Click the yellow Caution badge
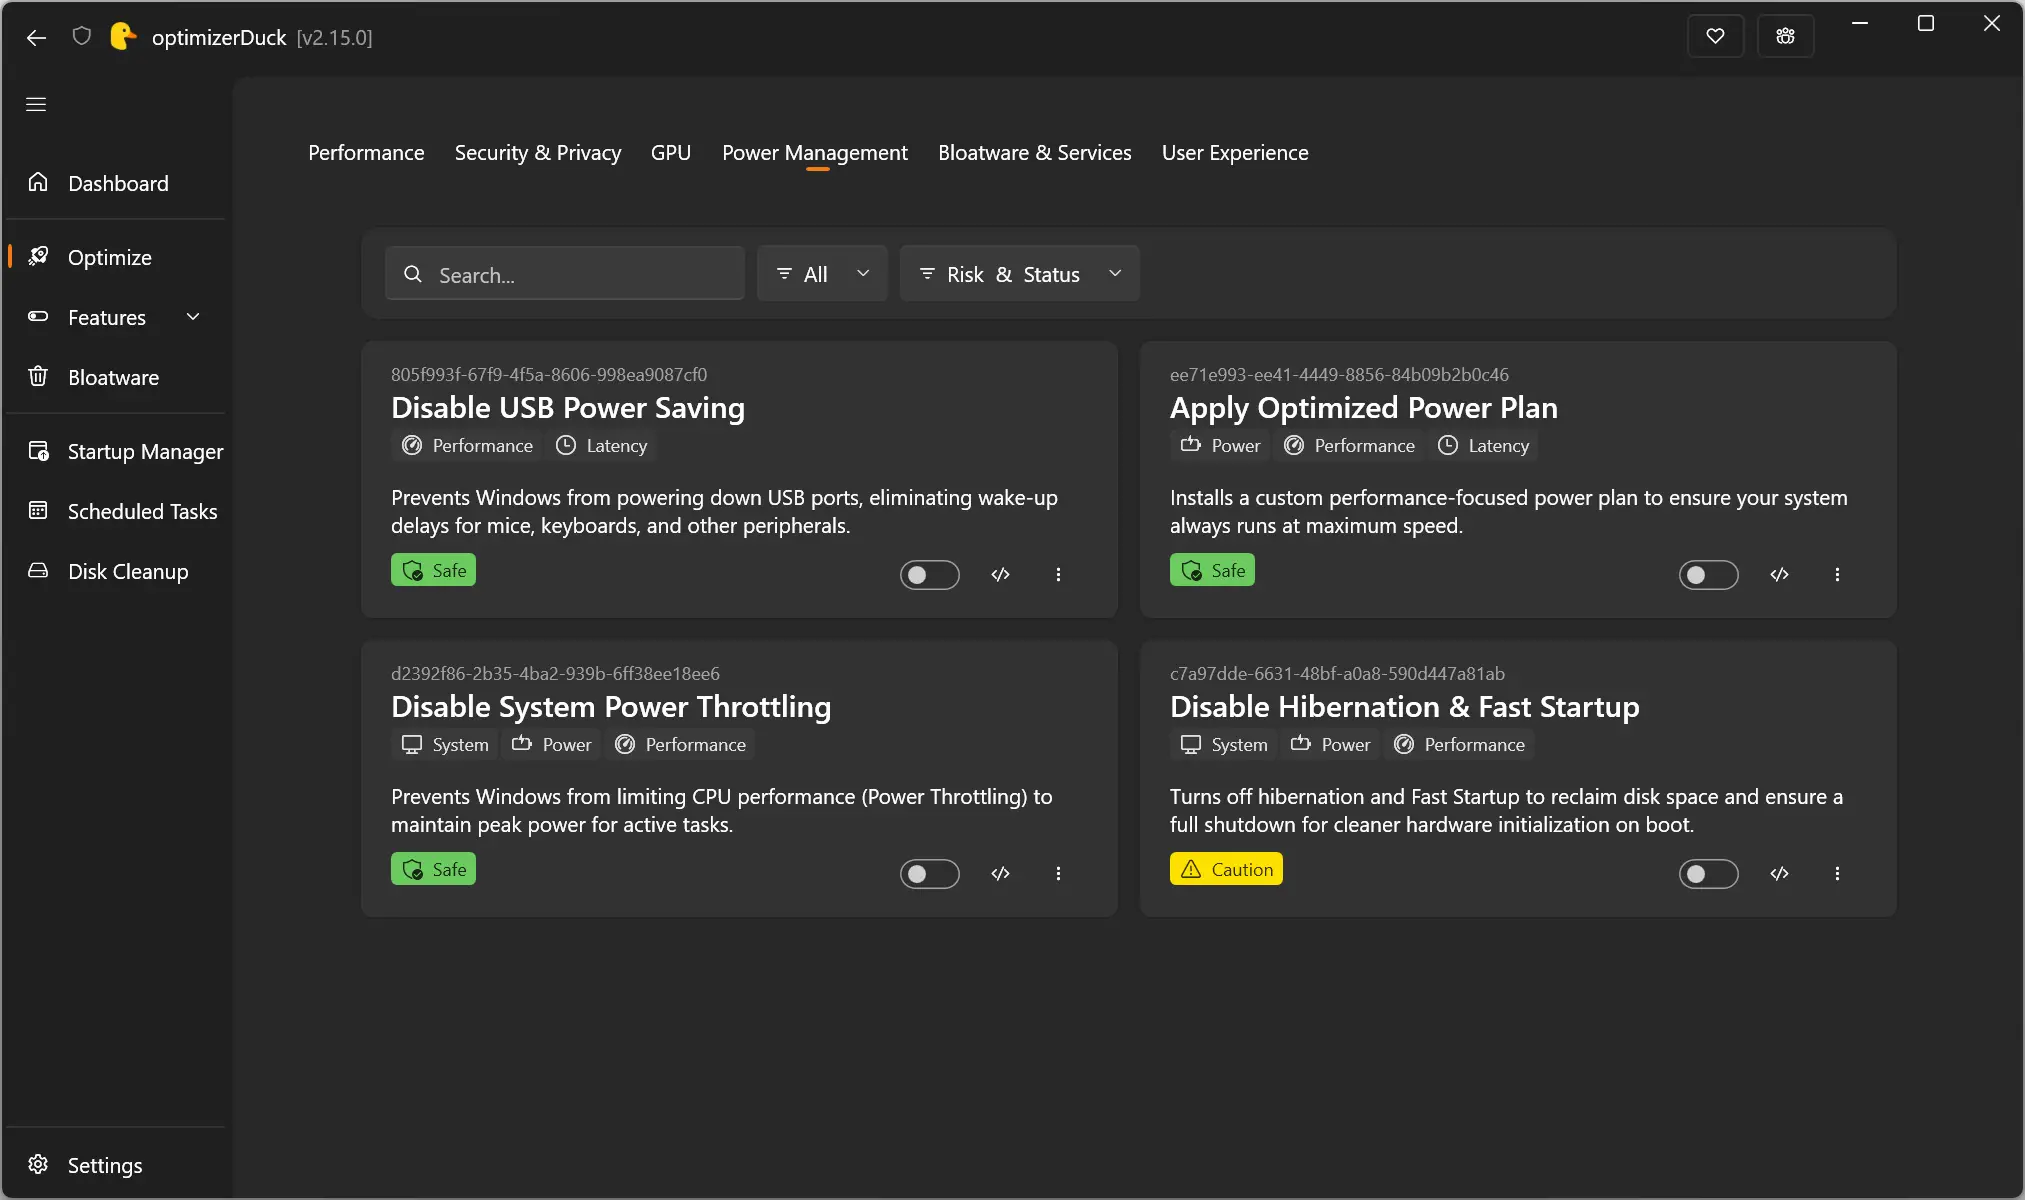This screenshot has width=2025, height=1200. tap(1226, 869)
